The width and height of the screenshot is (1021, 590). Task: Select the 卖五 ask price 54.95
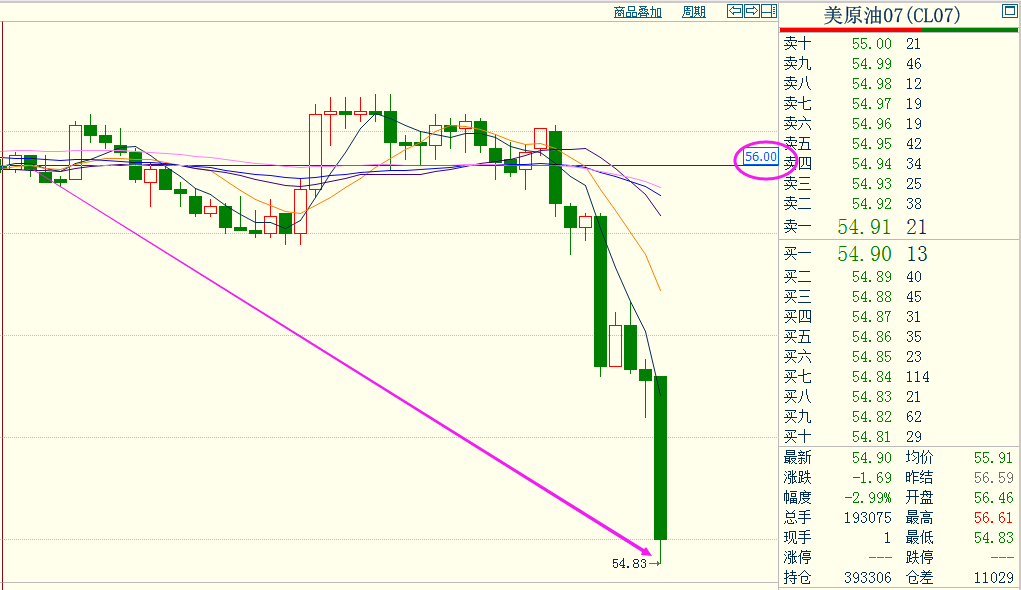click(x=872, y=144)
